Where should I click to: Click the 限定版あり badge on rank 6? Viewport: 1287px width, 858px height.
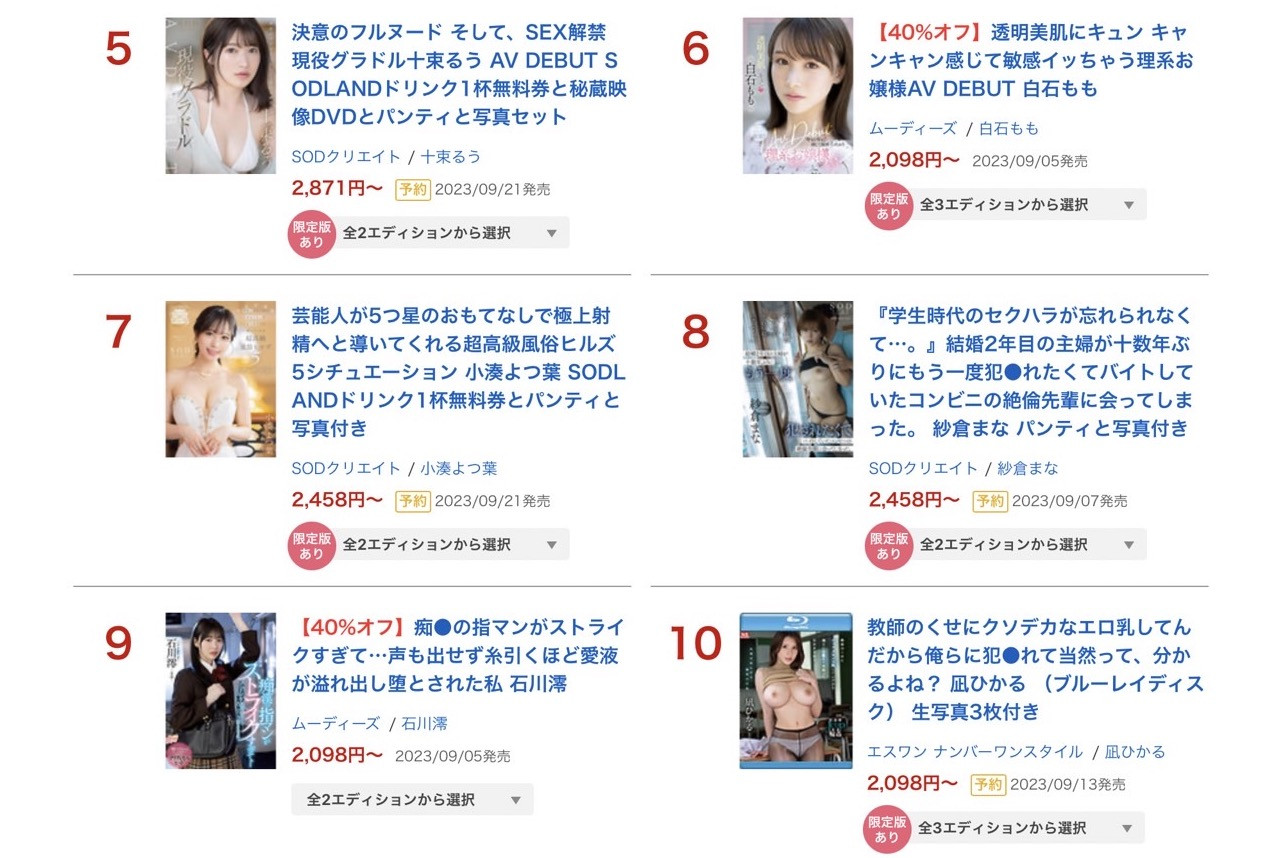(x=888, y=206)
